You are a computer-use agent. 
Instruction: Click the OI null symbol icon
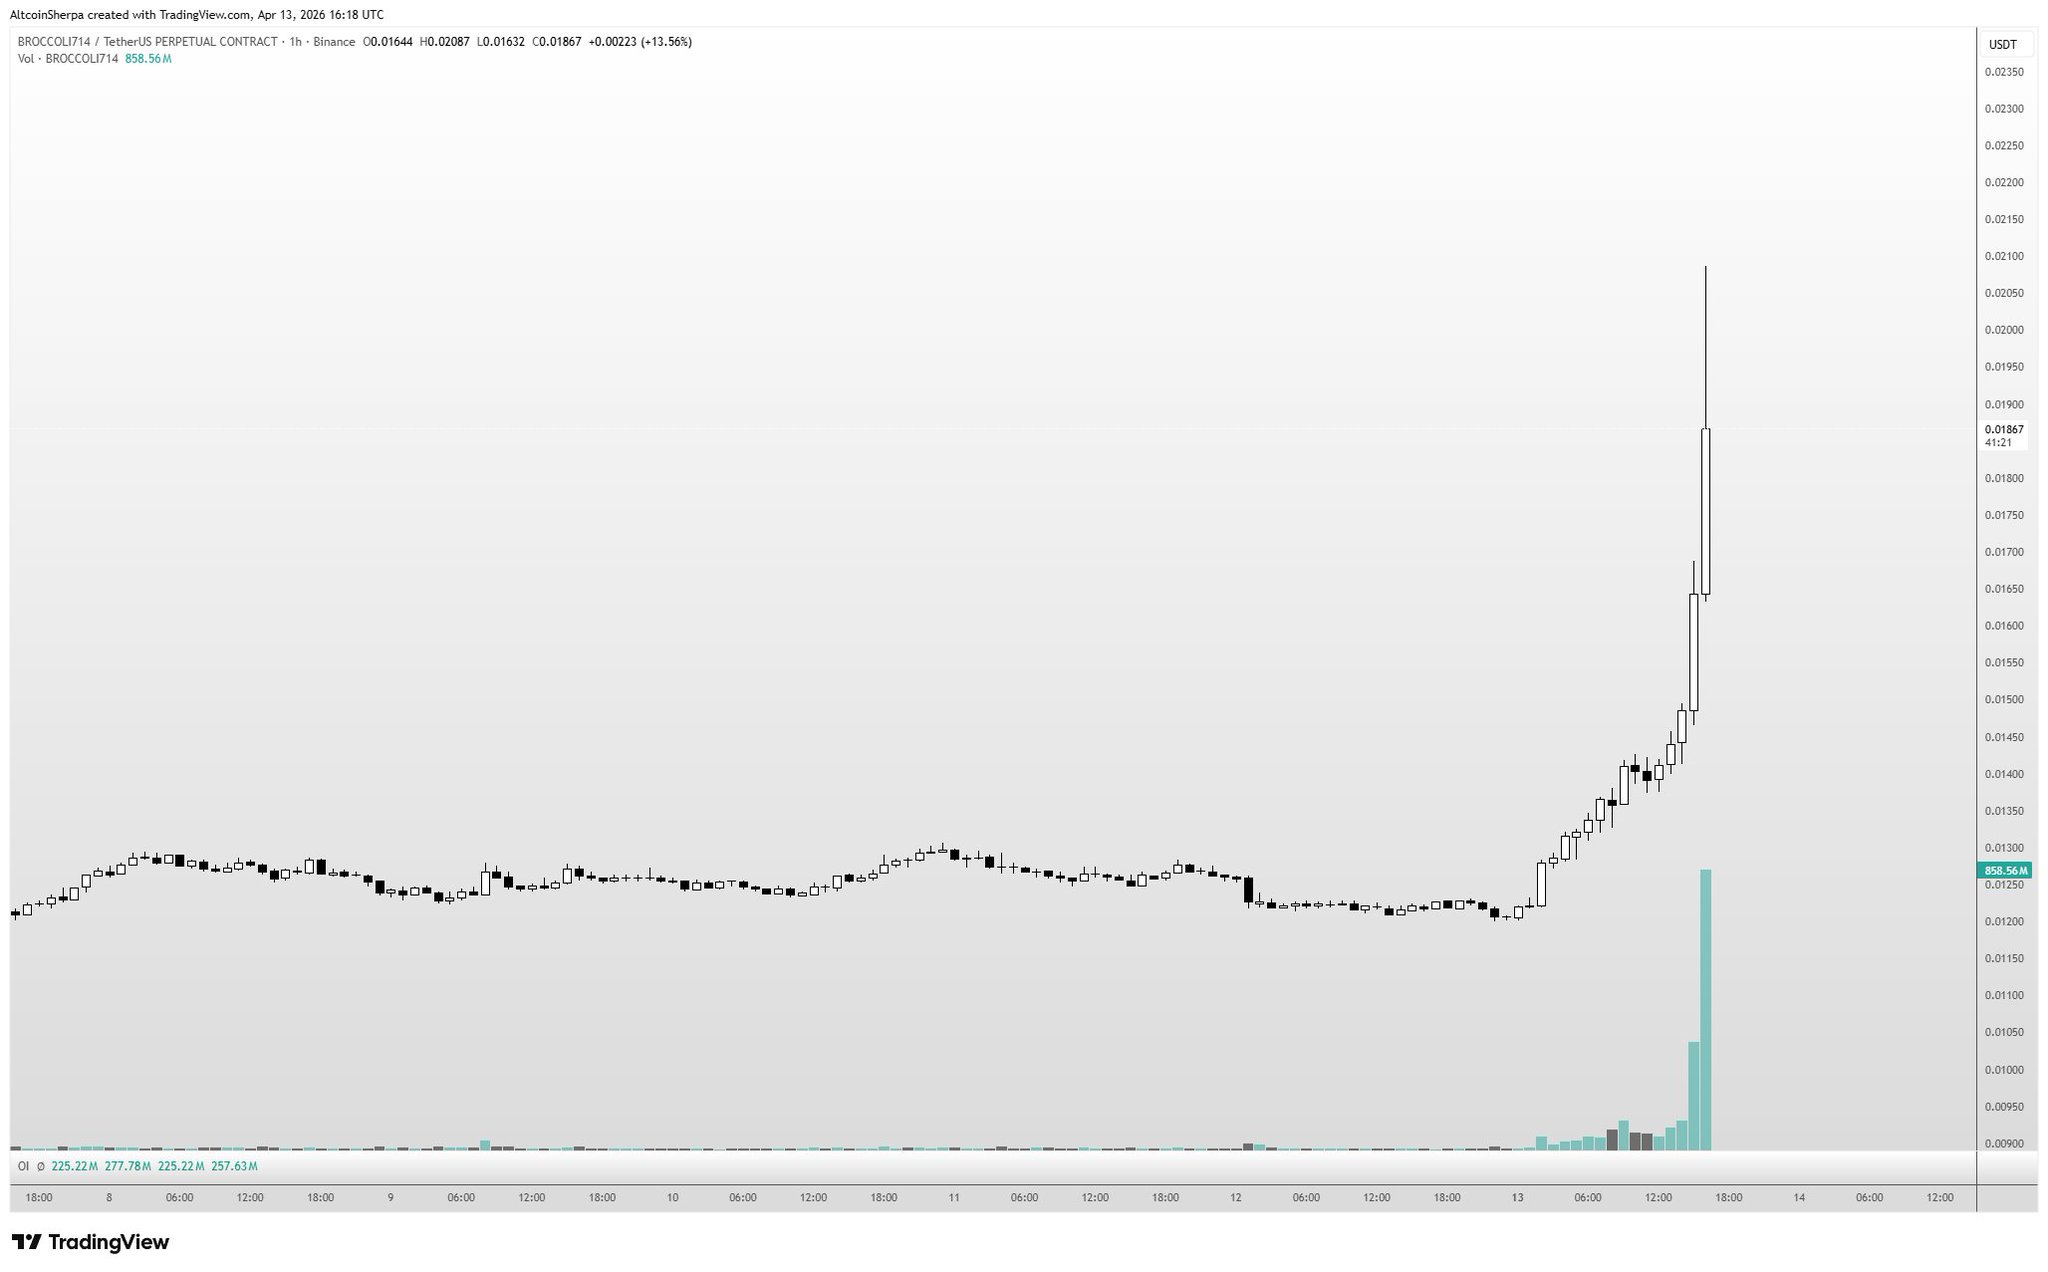pyautogui.click(x=40, y=1166)
